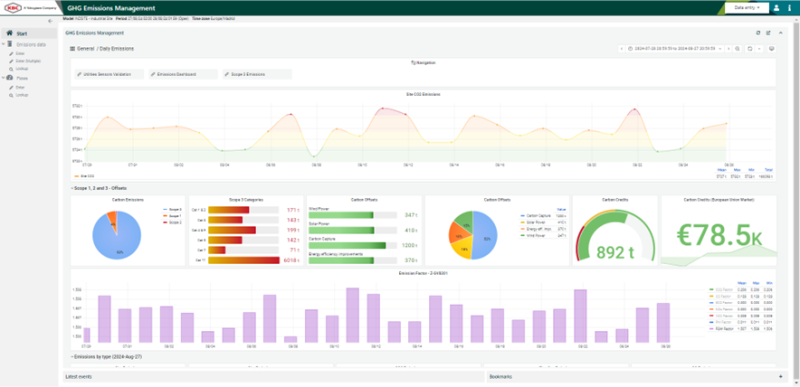Collapse the Emissions data tree section
Screen dimensions: 800x387
(3, 44)
